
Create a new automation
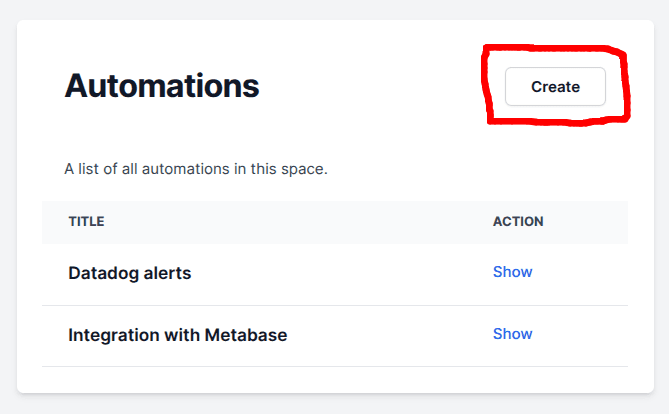[x=555, y=87]
